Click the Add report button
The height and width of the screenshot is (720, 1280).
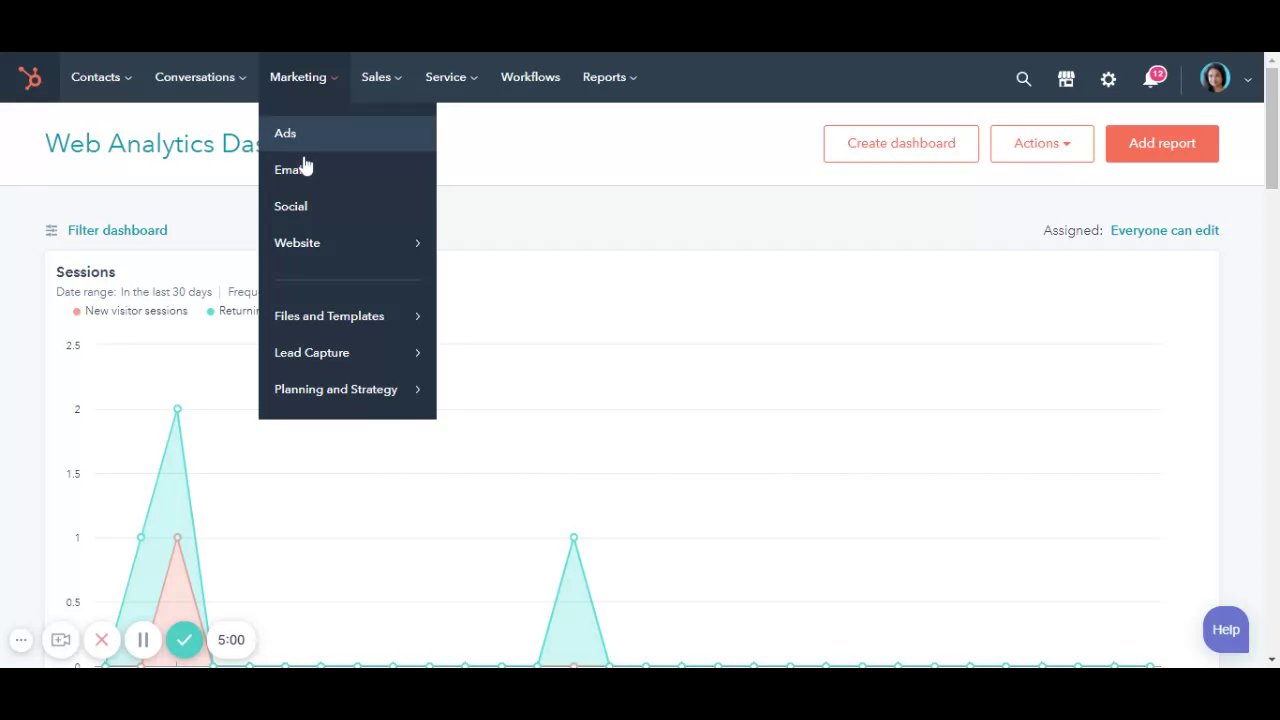pos(1162,143)
